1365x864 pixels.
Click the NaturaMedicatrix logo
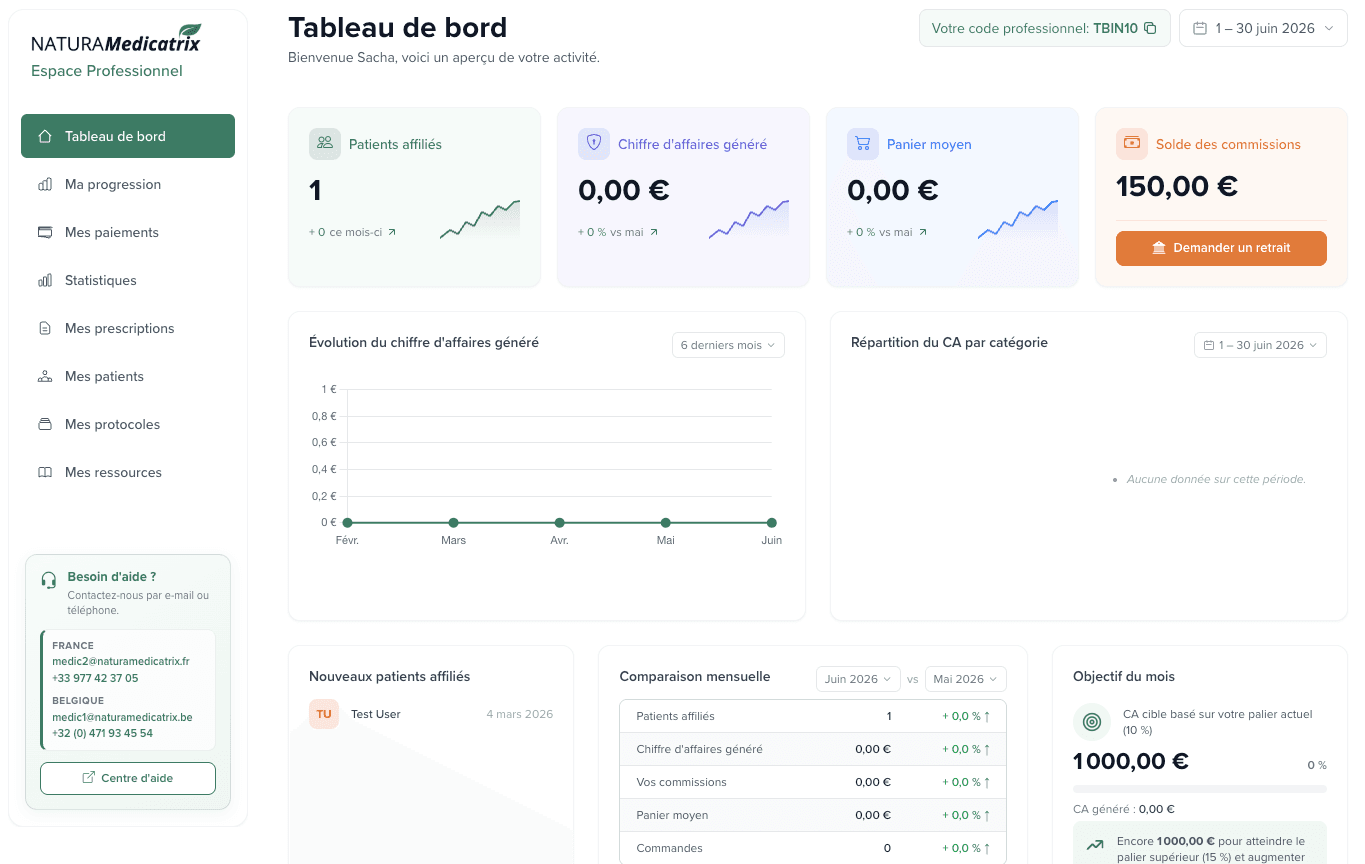116,40
